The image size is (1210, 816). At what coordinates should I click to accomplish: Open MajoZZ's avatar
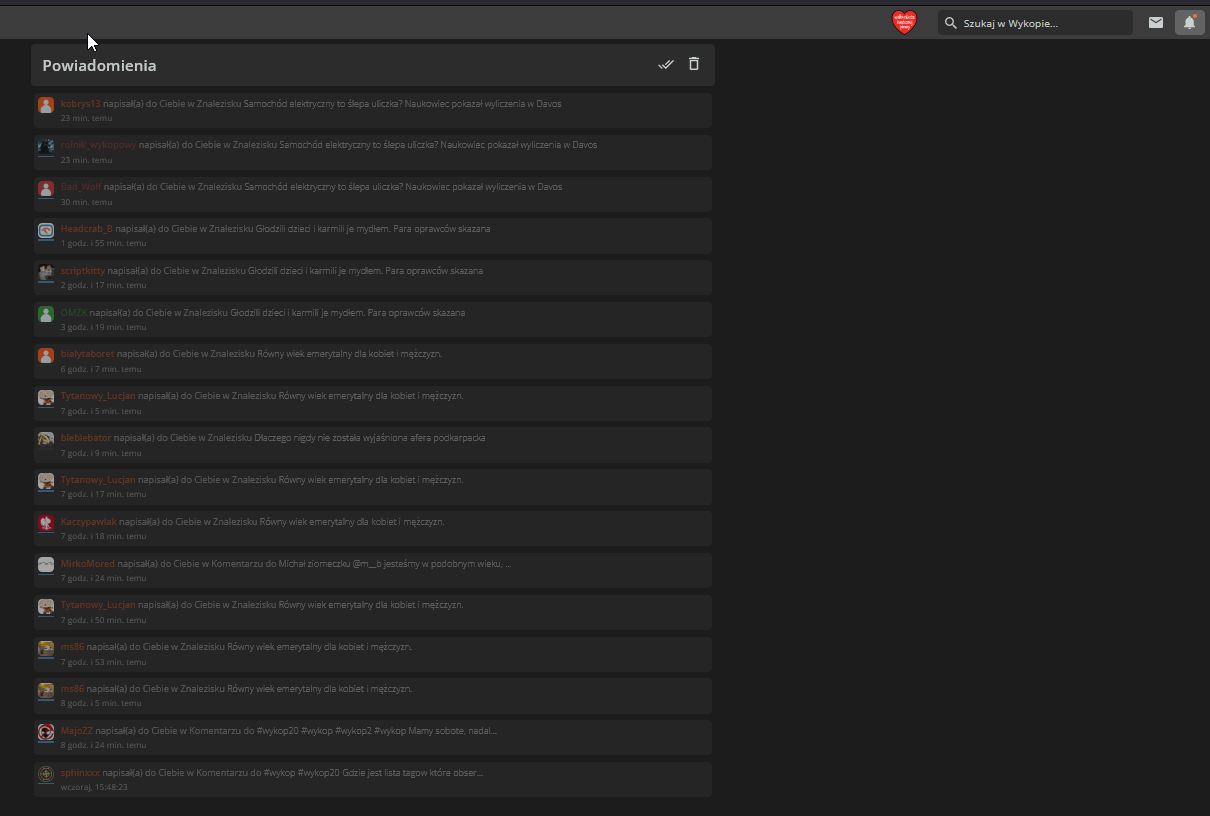(x=46, y=732)
